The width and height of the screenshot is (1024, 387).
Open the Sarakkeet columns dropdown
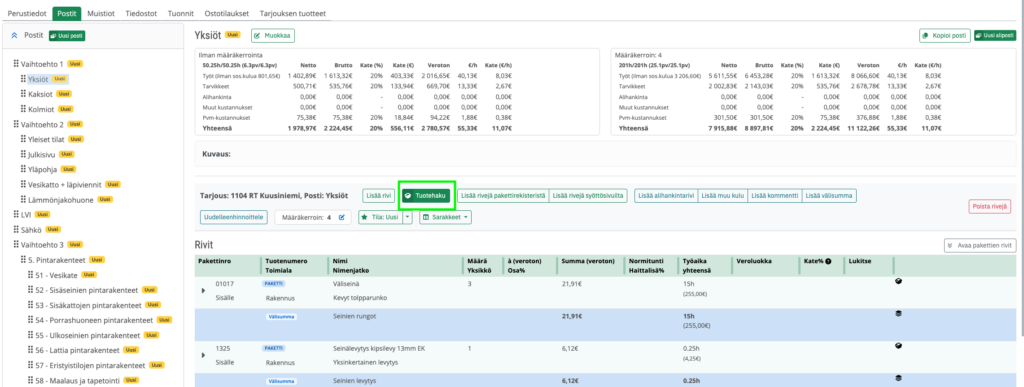click(445, 217)
